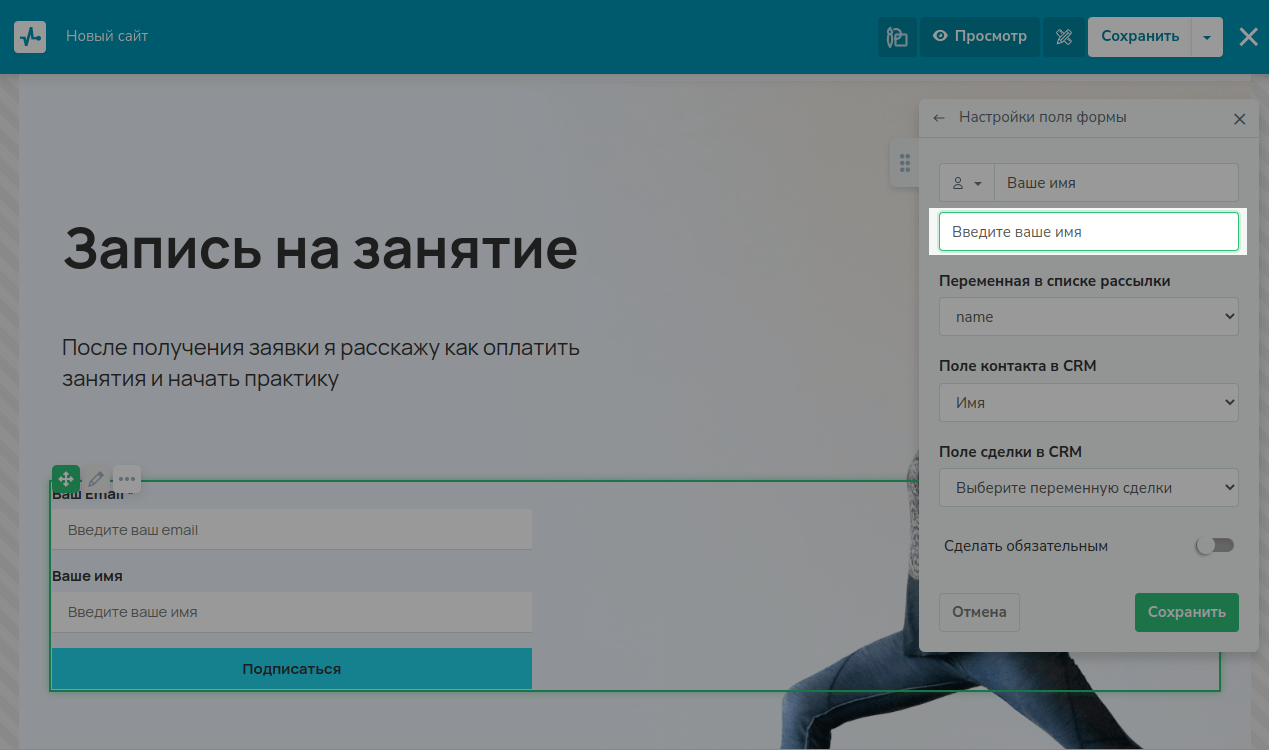Open the "Поле сделки в CRM" dropdown
This screenshot has height=750, width=1269.
[x=1088, y=488]
